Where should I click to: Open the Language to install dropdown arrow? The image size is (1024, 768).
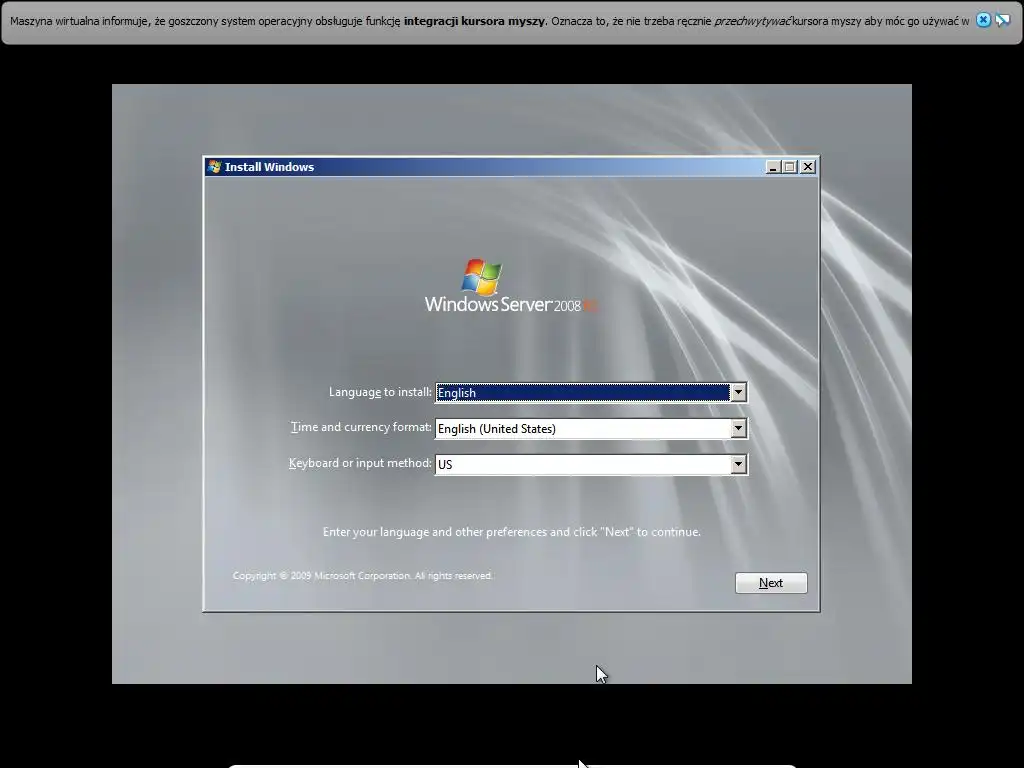[738, 392]
